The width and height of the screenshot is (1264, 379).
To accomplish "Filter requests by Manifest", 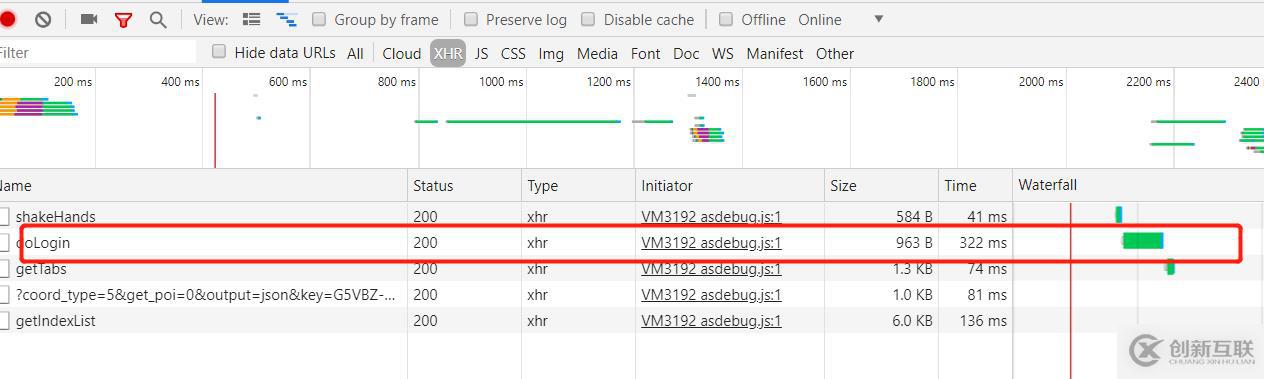I will 775,53.
